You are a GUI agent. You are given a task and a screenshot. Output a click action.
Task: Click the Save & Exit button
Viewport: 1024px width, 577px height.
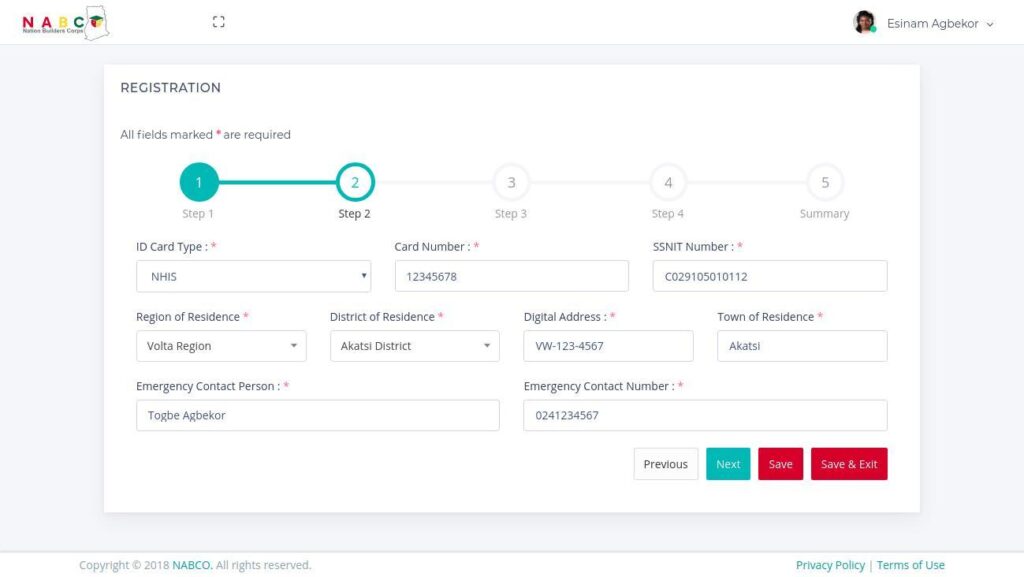click(848, 464)
